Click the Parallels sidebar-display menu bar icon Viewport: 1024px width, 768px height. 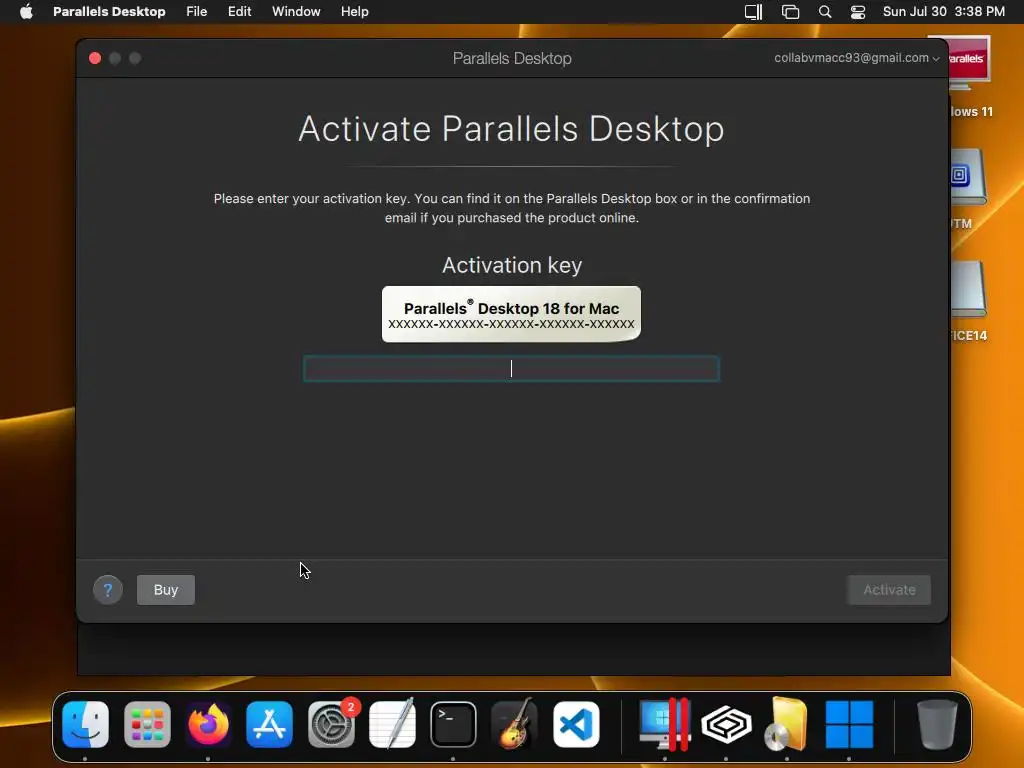pos(753,12)
